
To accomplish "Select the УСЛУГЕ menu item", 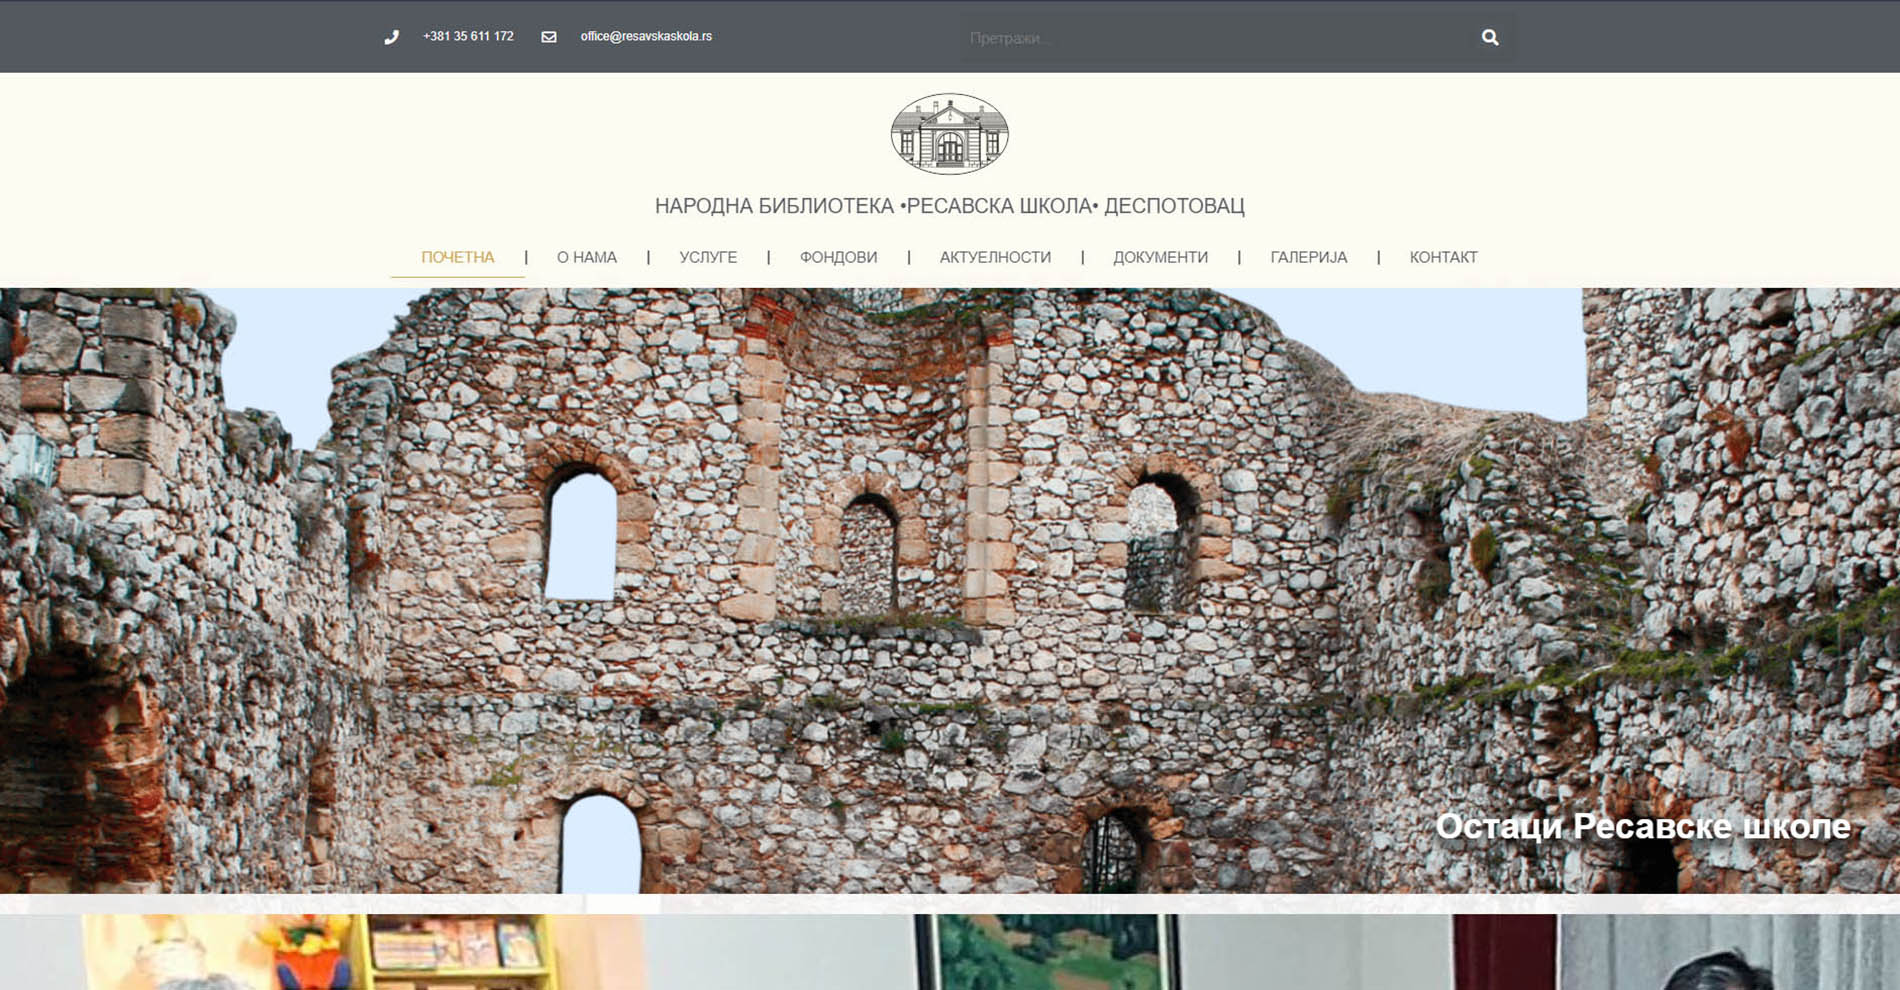I will pyautogui.click(x=708, y=257).
